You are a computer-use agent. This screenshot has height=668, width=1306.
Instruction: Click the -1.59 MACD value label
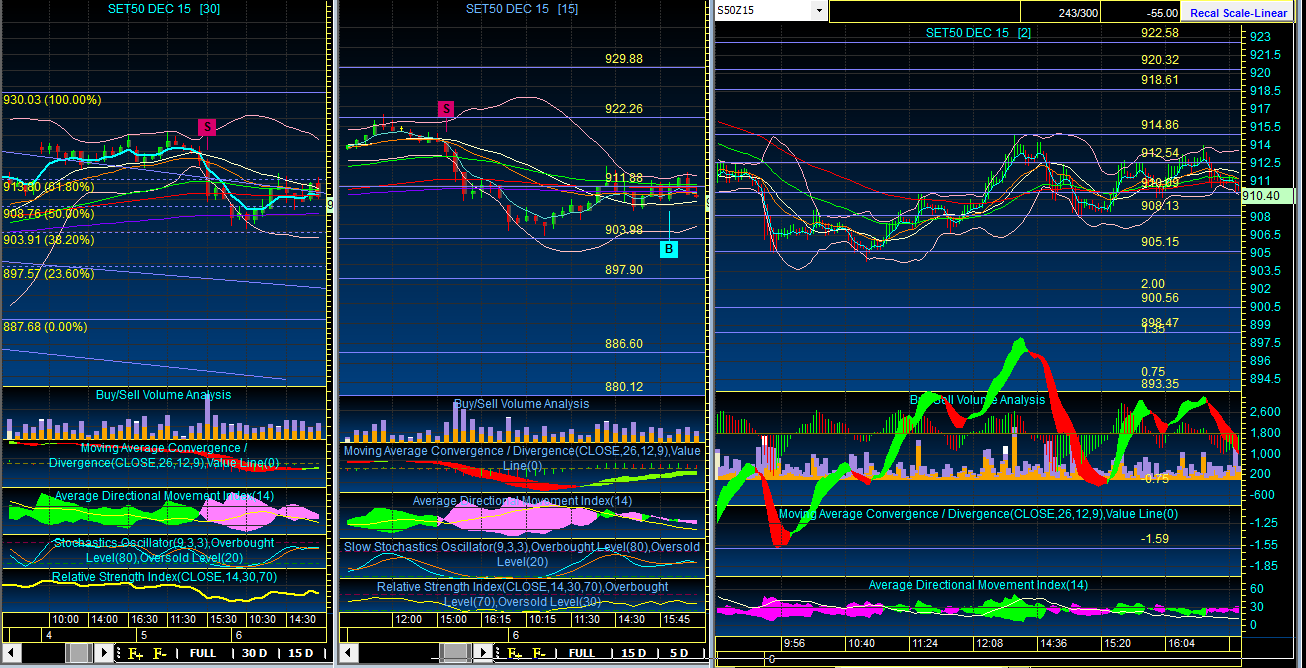tap(1155, 539)
